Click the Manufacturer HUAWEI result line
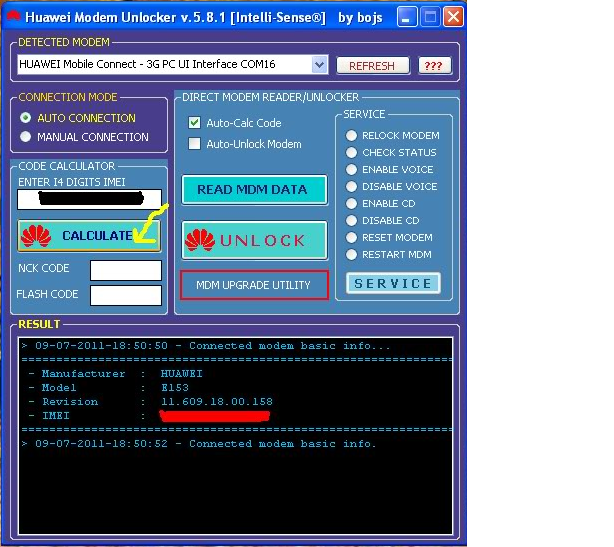614x547 pixels. tap(116, 374)
